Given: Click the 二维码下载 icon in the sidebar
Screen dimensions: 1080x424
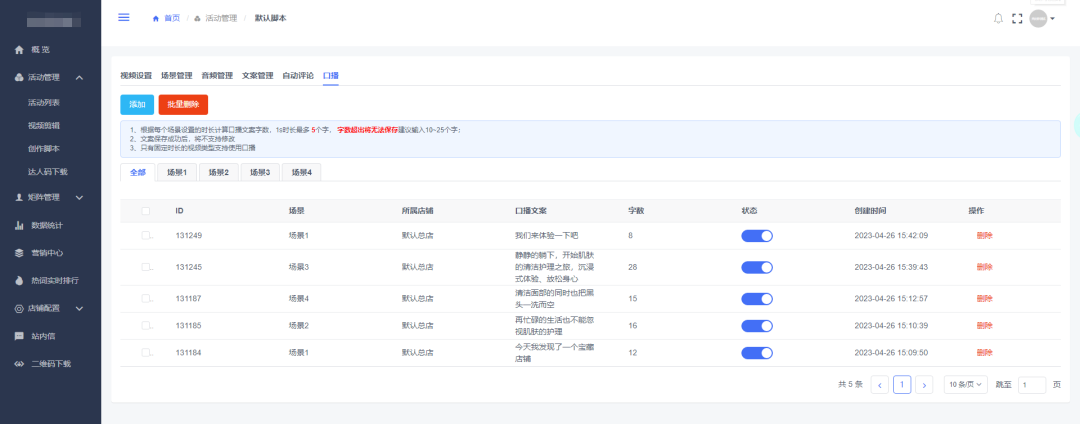Looking at the screenshot, I should coord(19,363).
